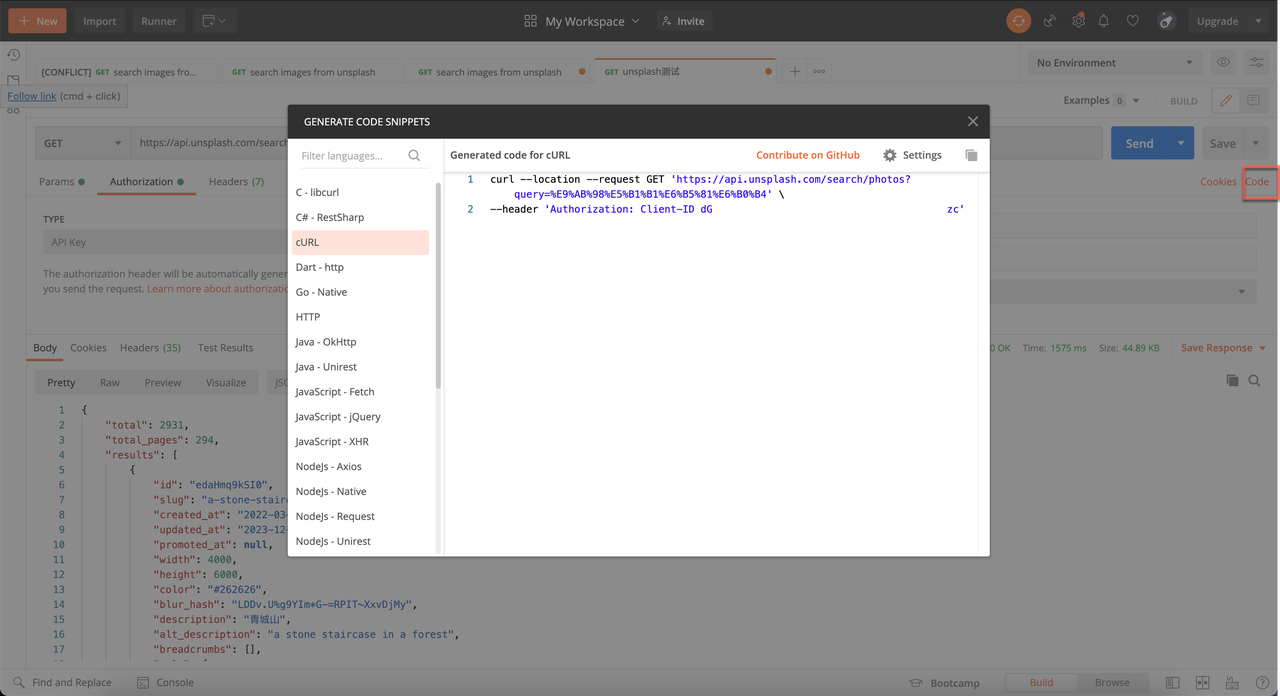Viewport: 1280px width, 696px height.
Task: Open the user avatar menu
Action: click(1165, 20)
